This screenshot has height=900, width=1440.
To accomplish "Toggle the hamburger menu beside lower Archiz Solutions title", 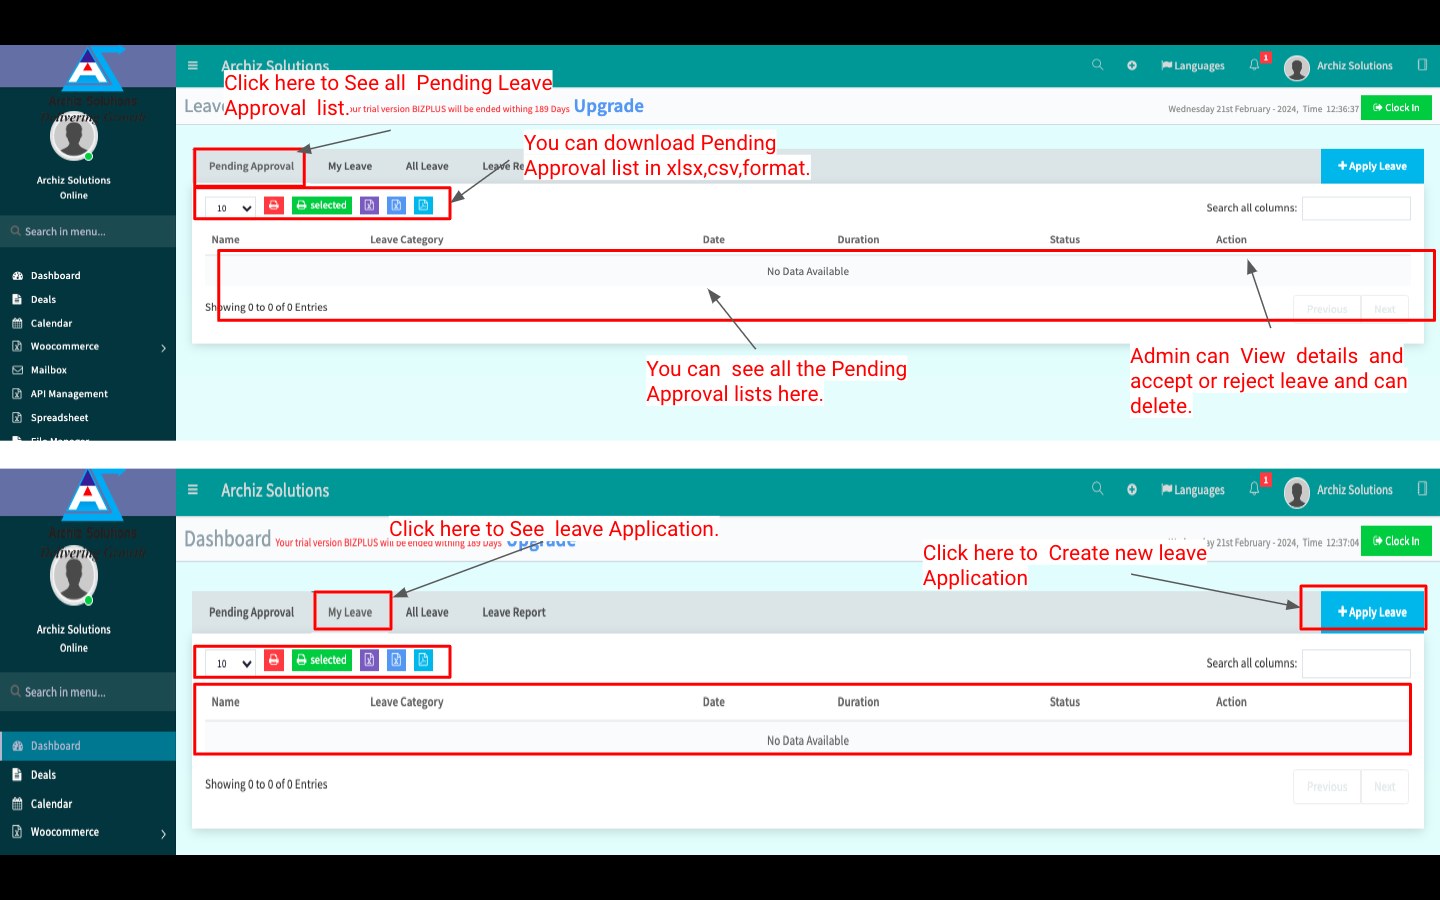I will tap(193, 490).
